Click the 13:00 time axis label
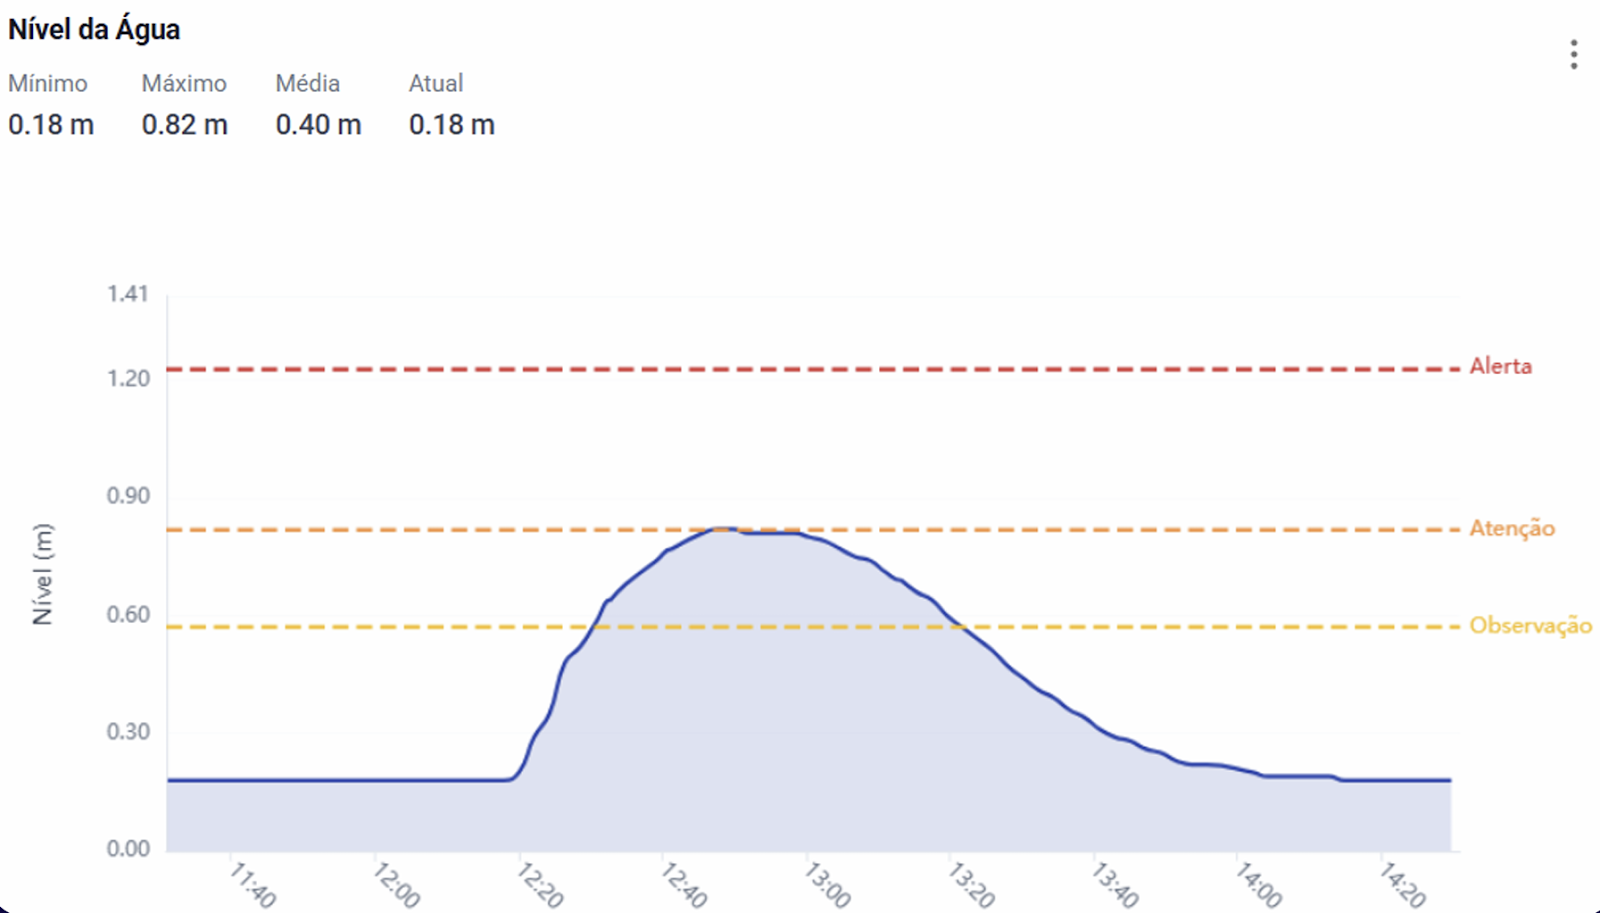 click(x=828, y=885)
